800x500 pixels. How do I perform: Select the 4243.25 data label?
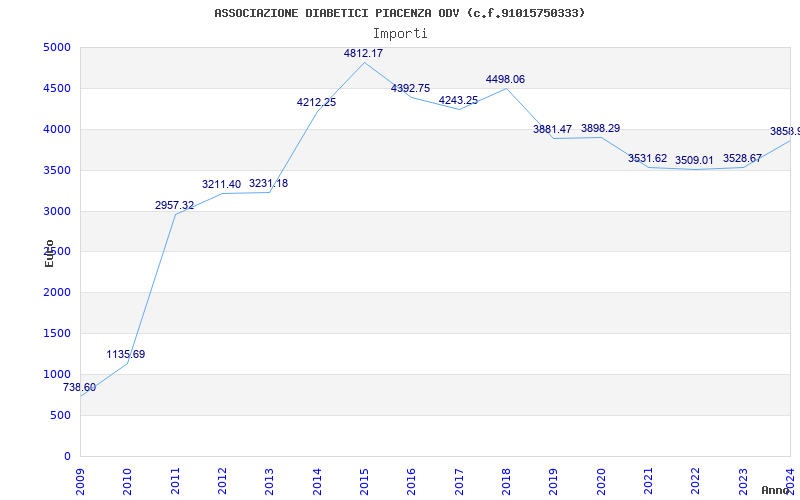tap(458, 100)
